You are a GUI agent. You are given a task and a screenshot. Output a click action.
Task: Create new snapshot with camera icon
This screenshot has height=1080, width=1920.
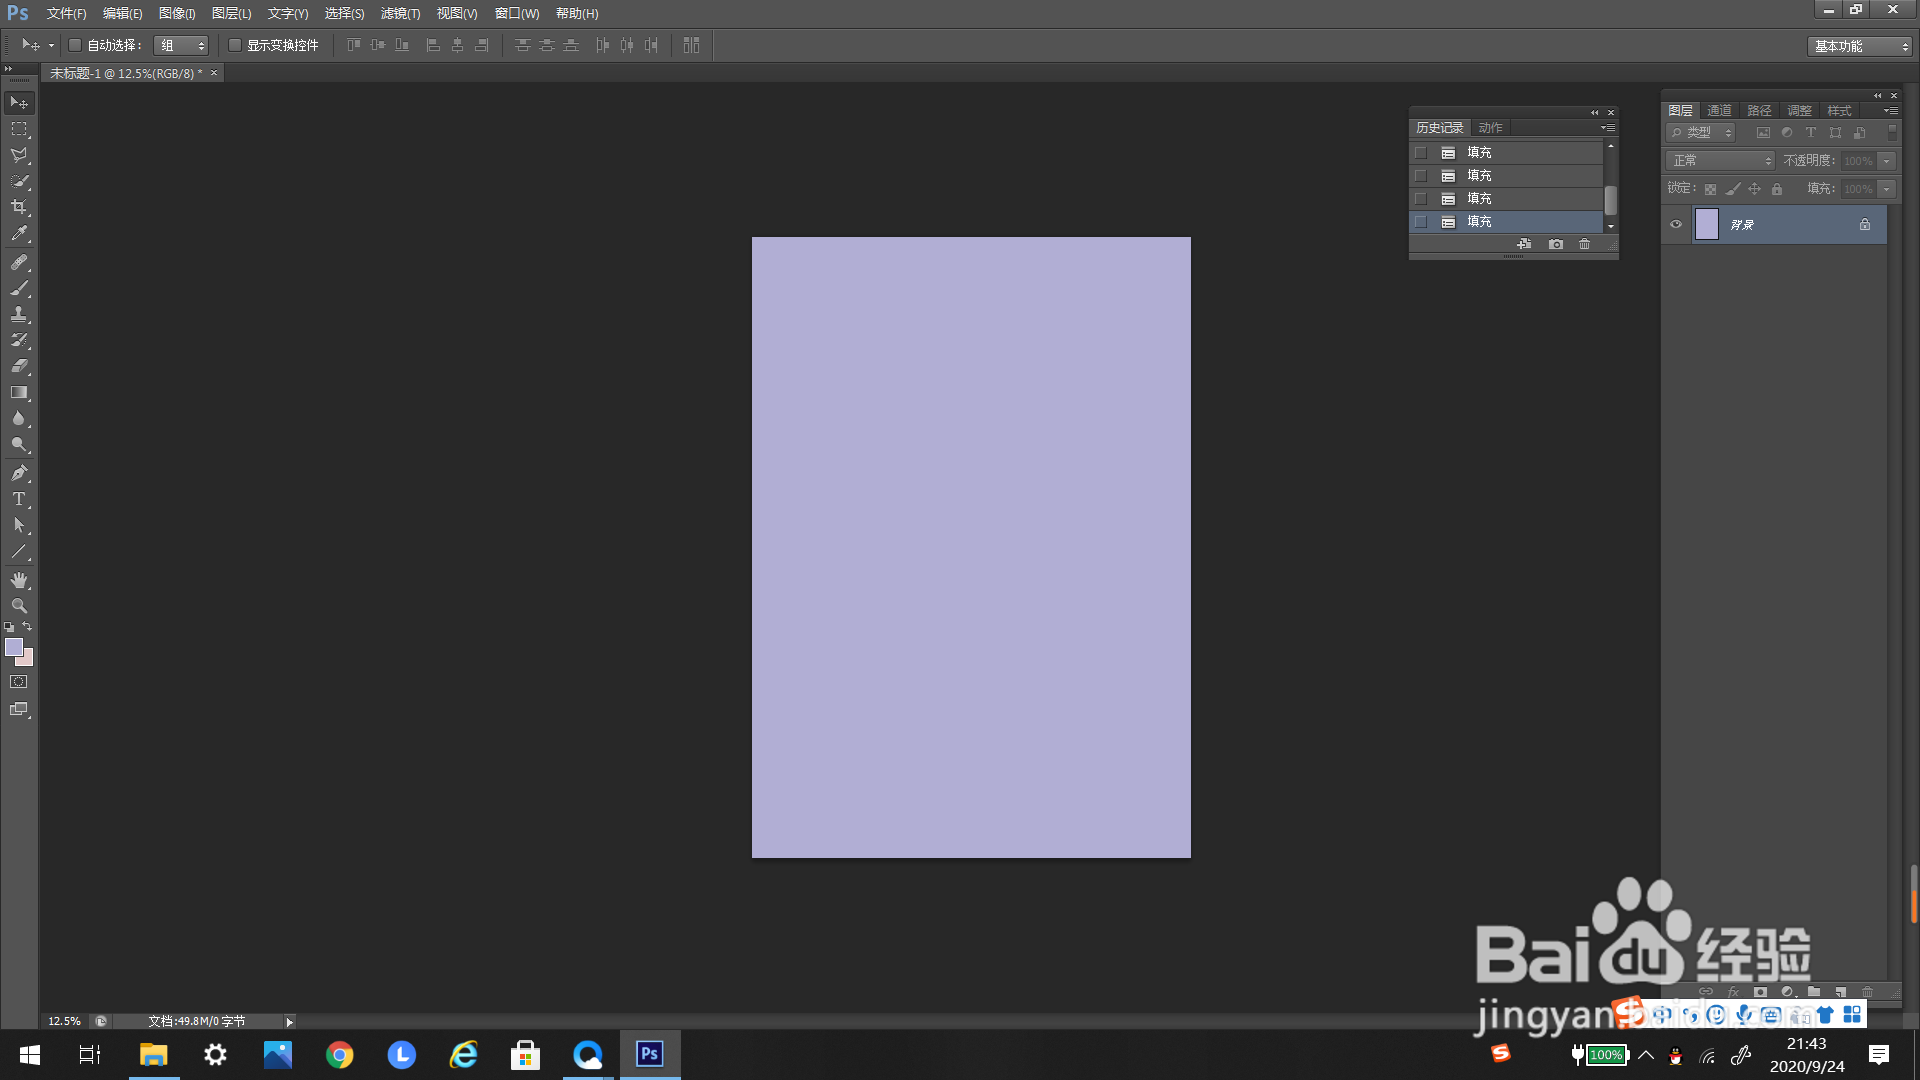tap(1555, 244)
